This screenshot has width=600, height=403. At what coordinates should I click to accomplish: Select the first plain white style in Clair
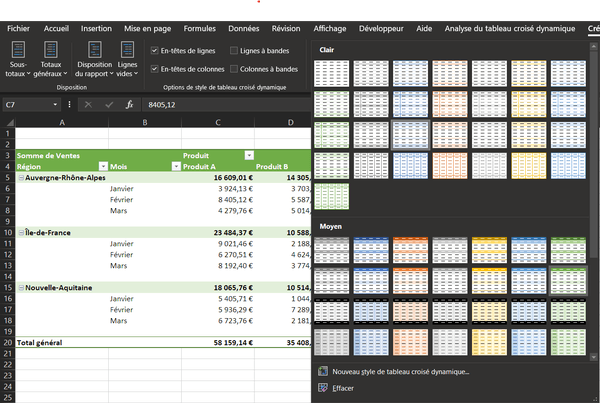coord(331,73)
